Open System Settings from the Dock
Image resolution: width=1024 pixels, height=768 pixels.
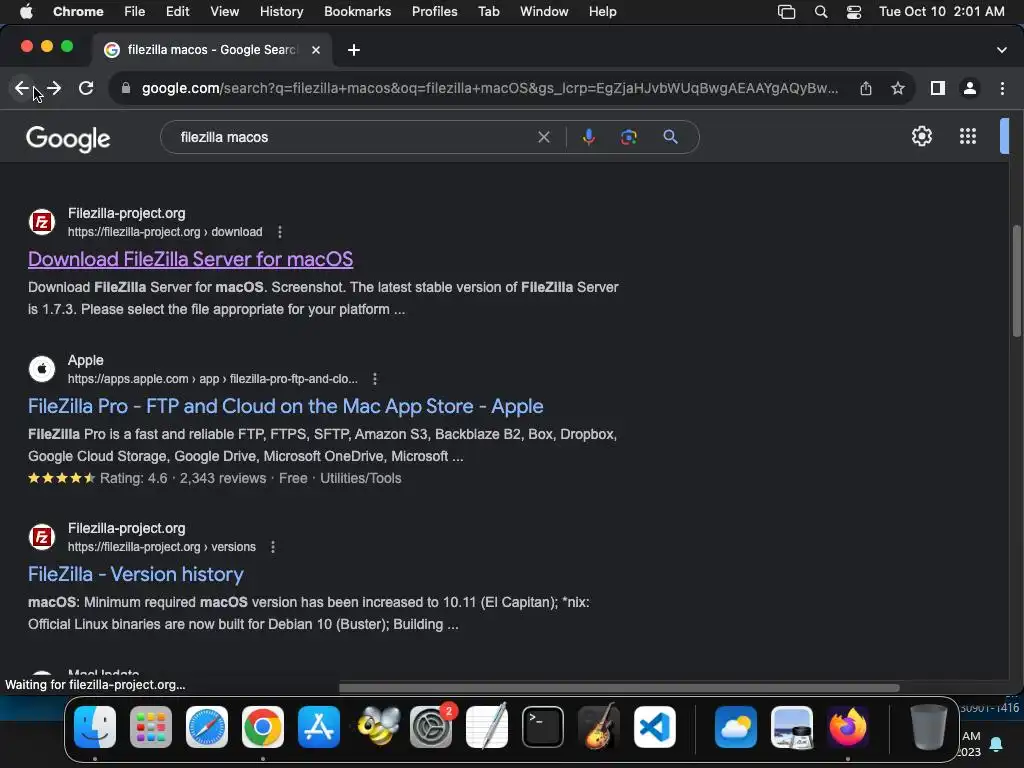coord(431,727)
